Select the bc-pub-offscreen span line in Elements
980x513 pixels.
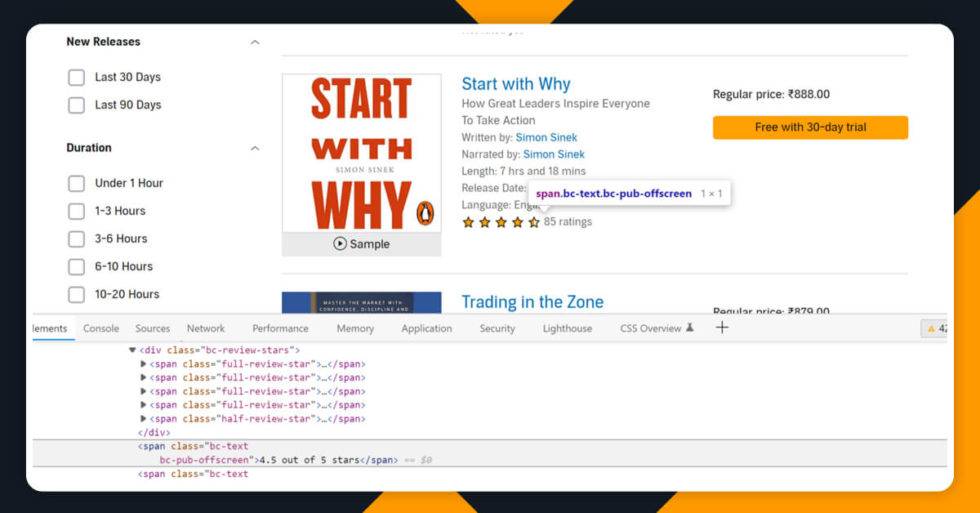point(489,453)
